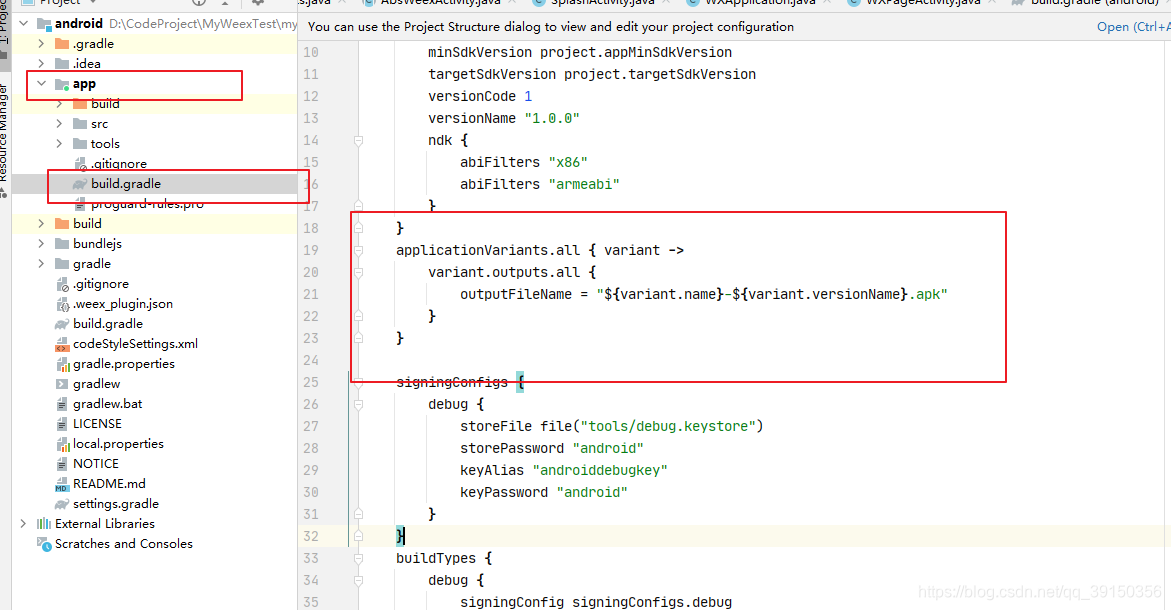Click the .gradle folder icon
Viewport: 1171px width, 610px height.
[x=62, y=44]
